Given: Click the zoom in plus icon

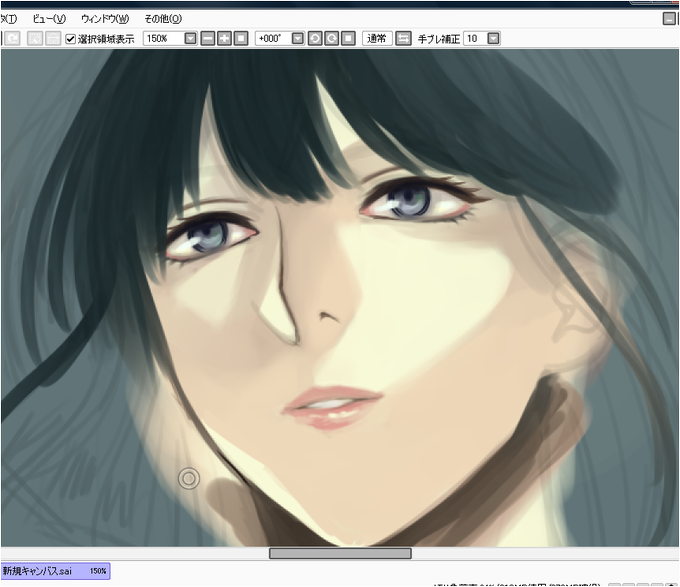Looking at the screenshot, I should [x=224, y=39].
